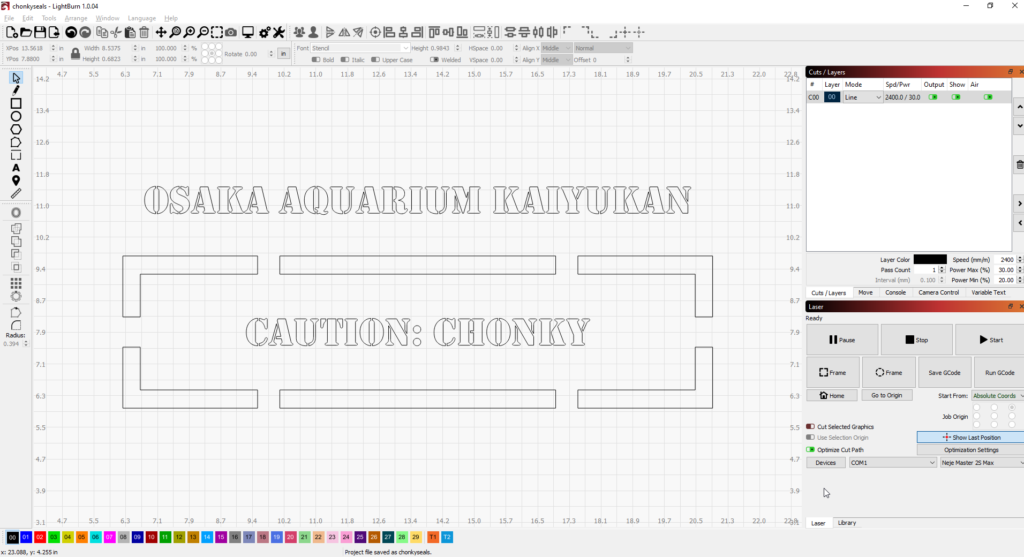Switch to the Camera Control tab
Screen dimensions: 1024x557
click(938, 293)
